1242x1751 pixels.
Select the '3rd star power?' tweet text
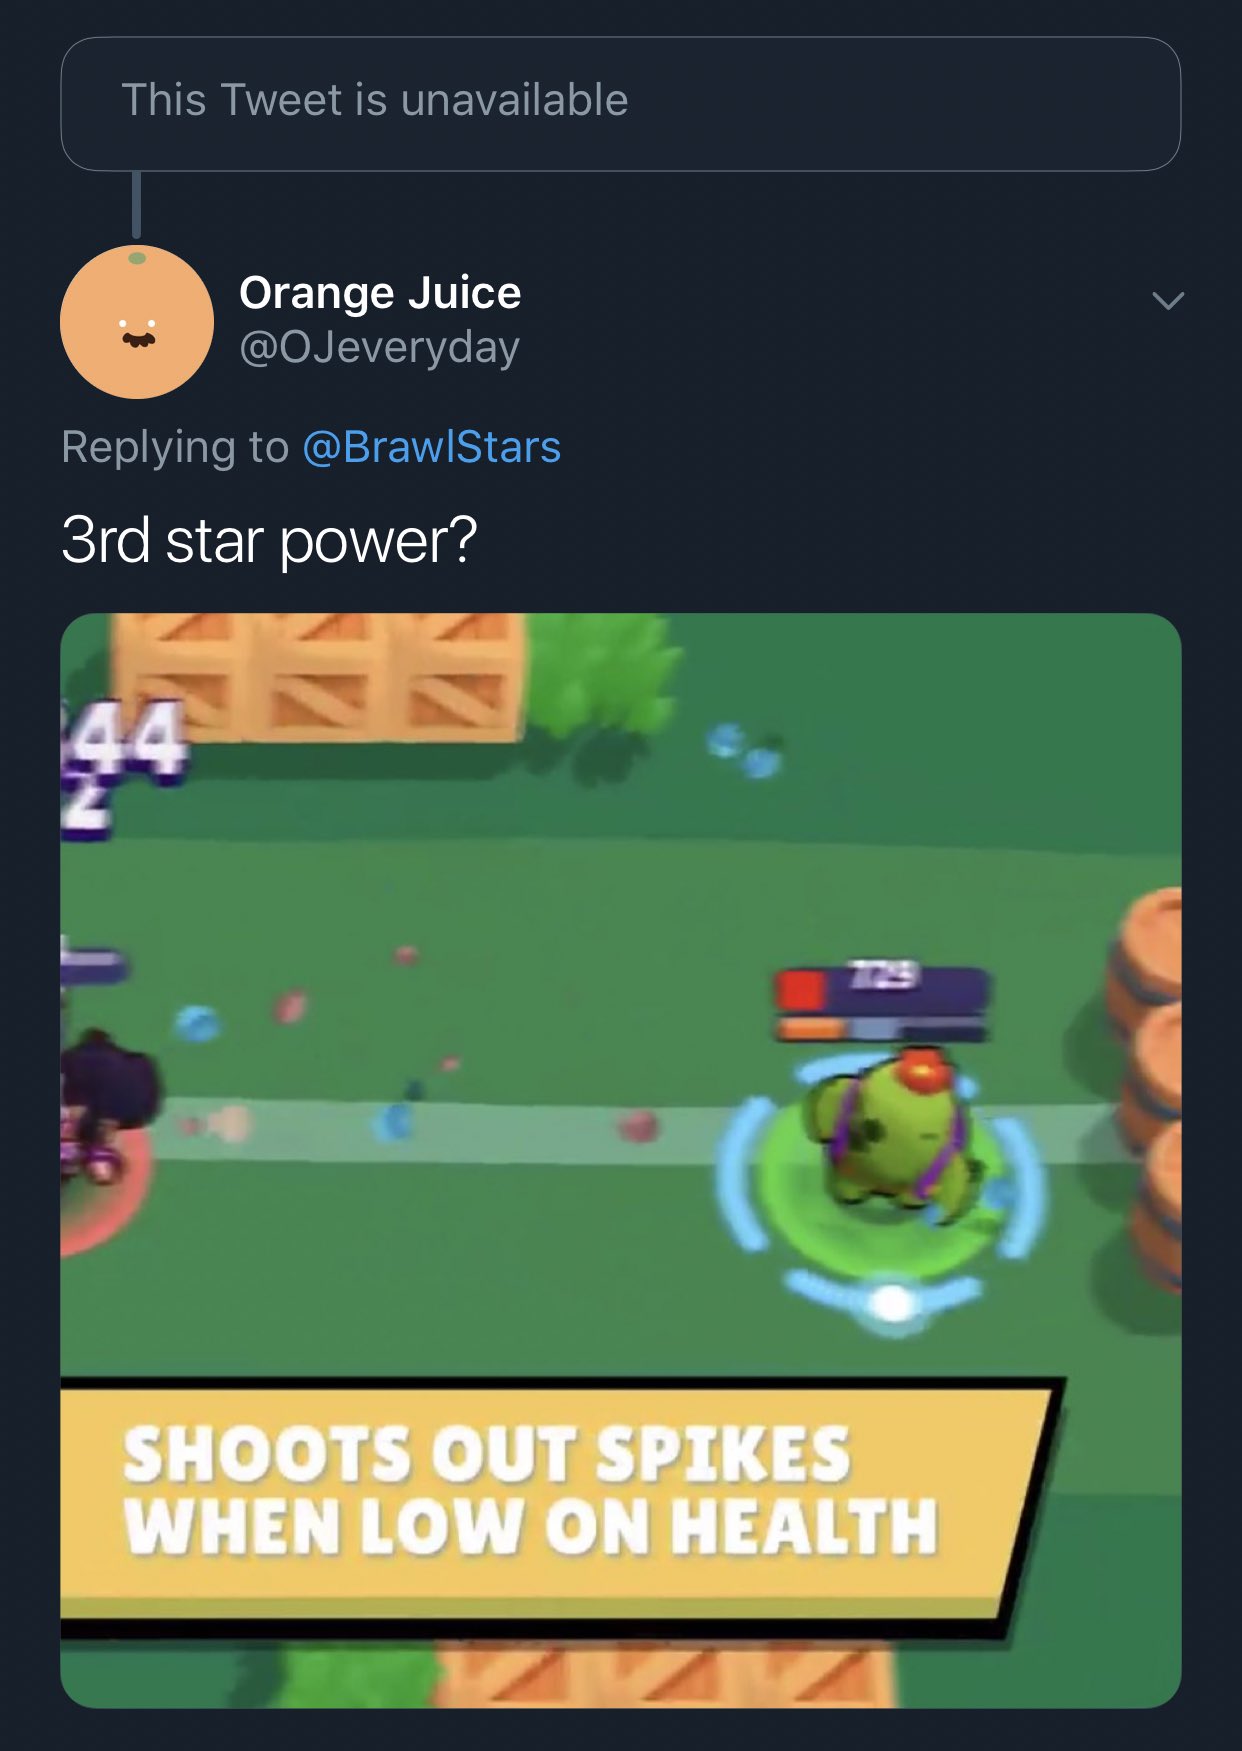(269, 541)
